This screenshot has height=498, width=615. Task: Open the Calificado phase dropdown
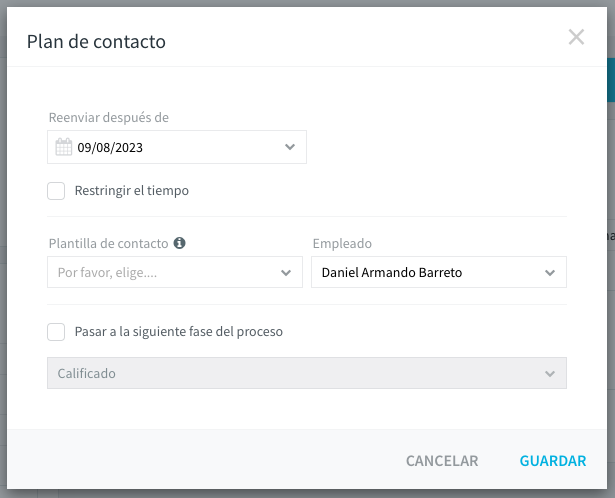coord(307,373)
